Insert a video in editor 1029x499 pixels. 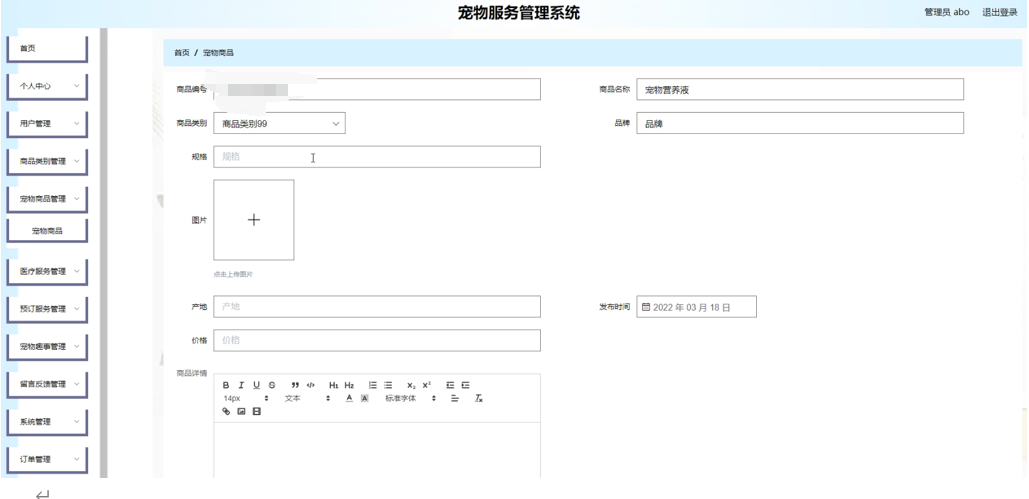tap(257, 412)
